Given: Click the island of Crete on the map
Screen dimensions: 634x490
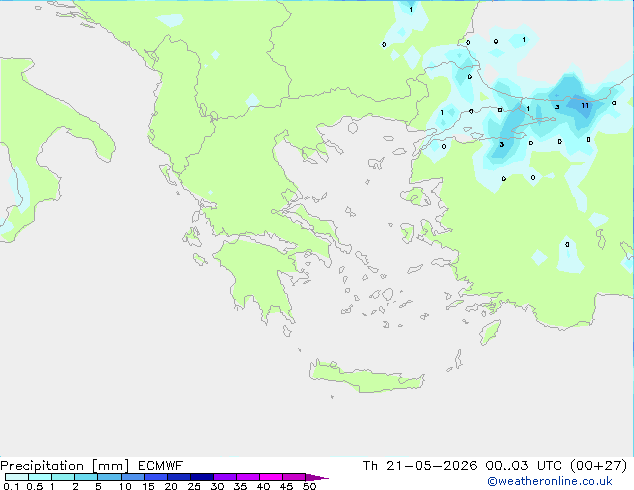Looking at the screenshot, I should (366, 378).
